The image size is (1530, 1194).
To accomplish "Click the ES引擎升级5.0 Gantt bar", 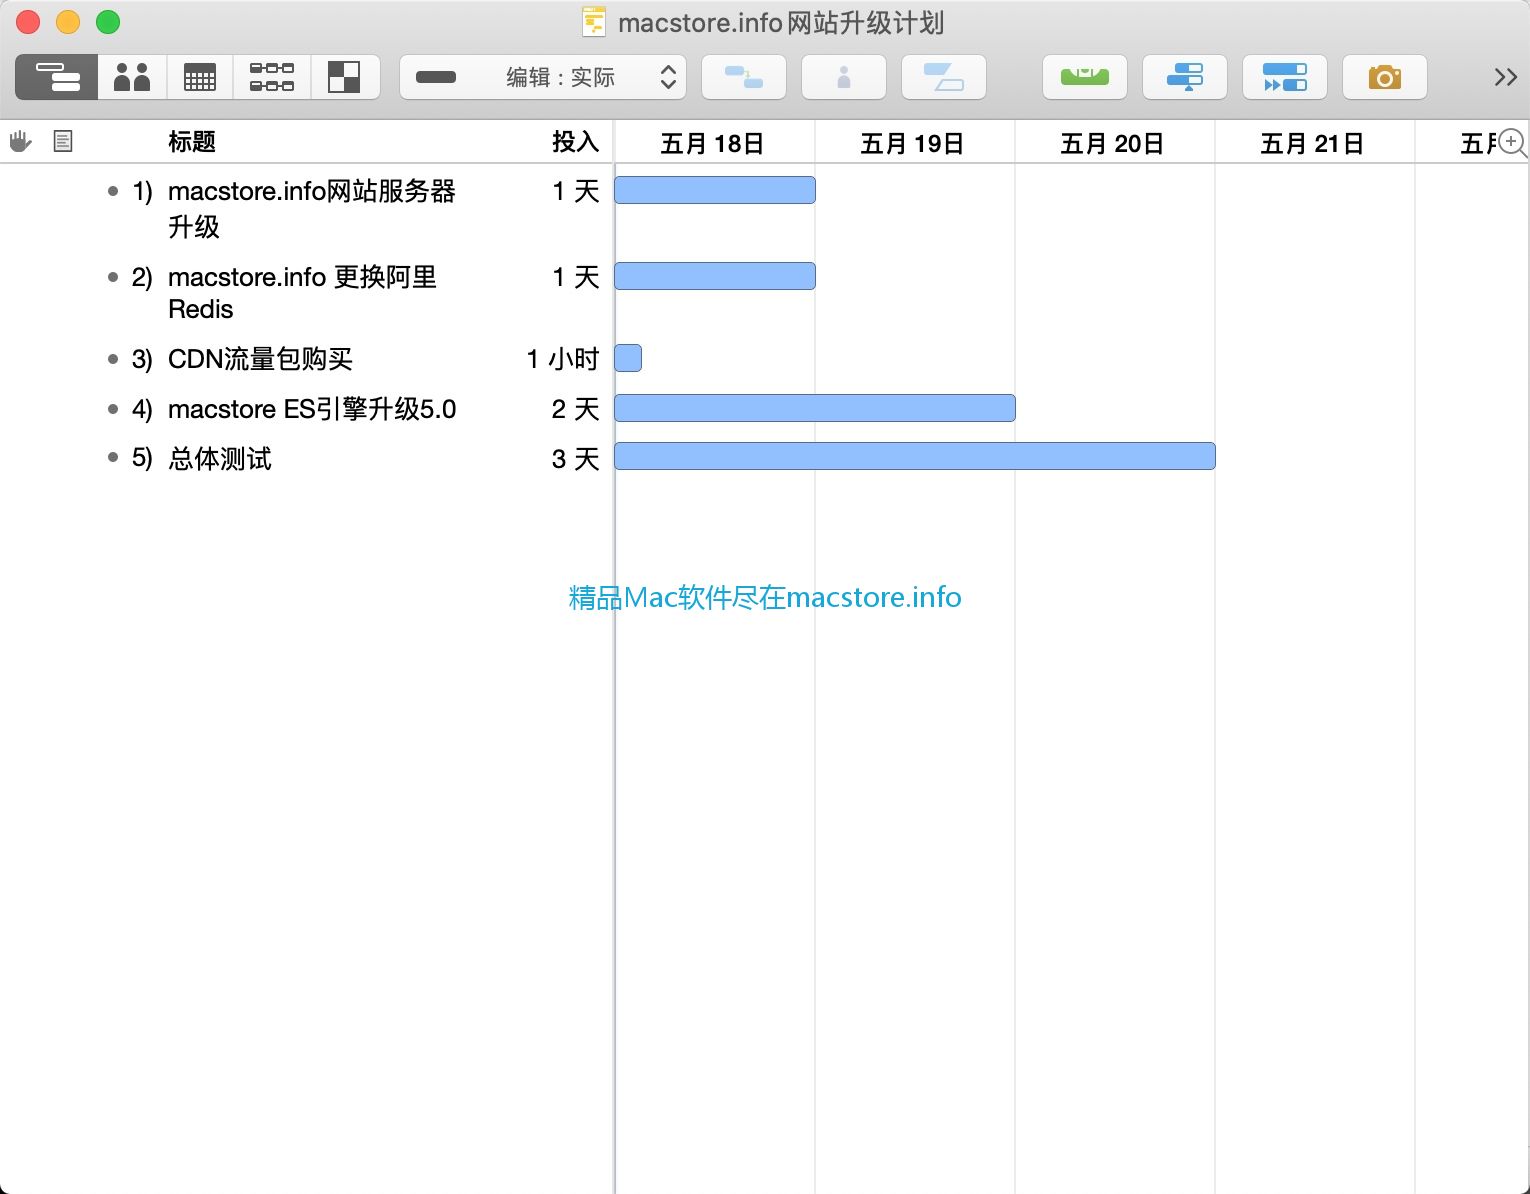I will pos(815,408).
